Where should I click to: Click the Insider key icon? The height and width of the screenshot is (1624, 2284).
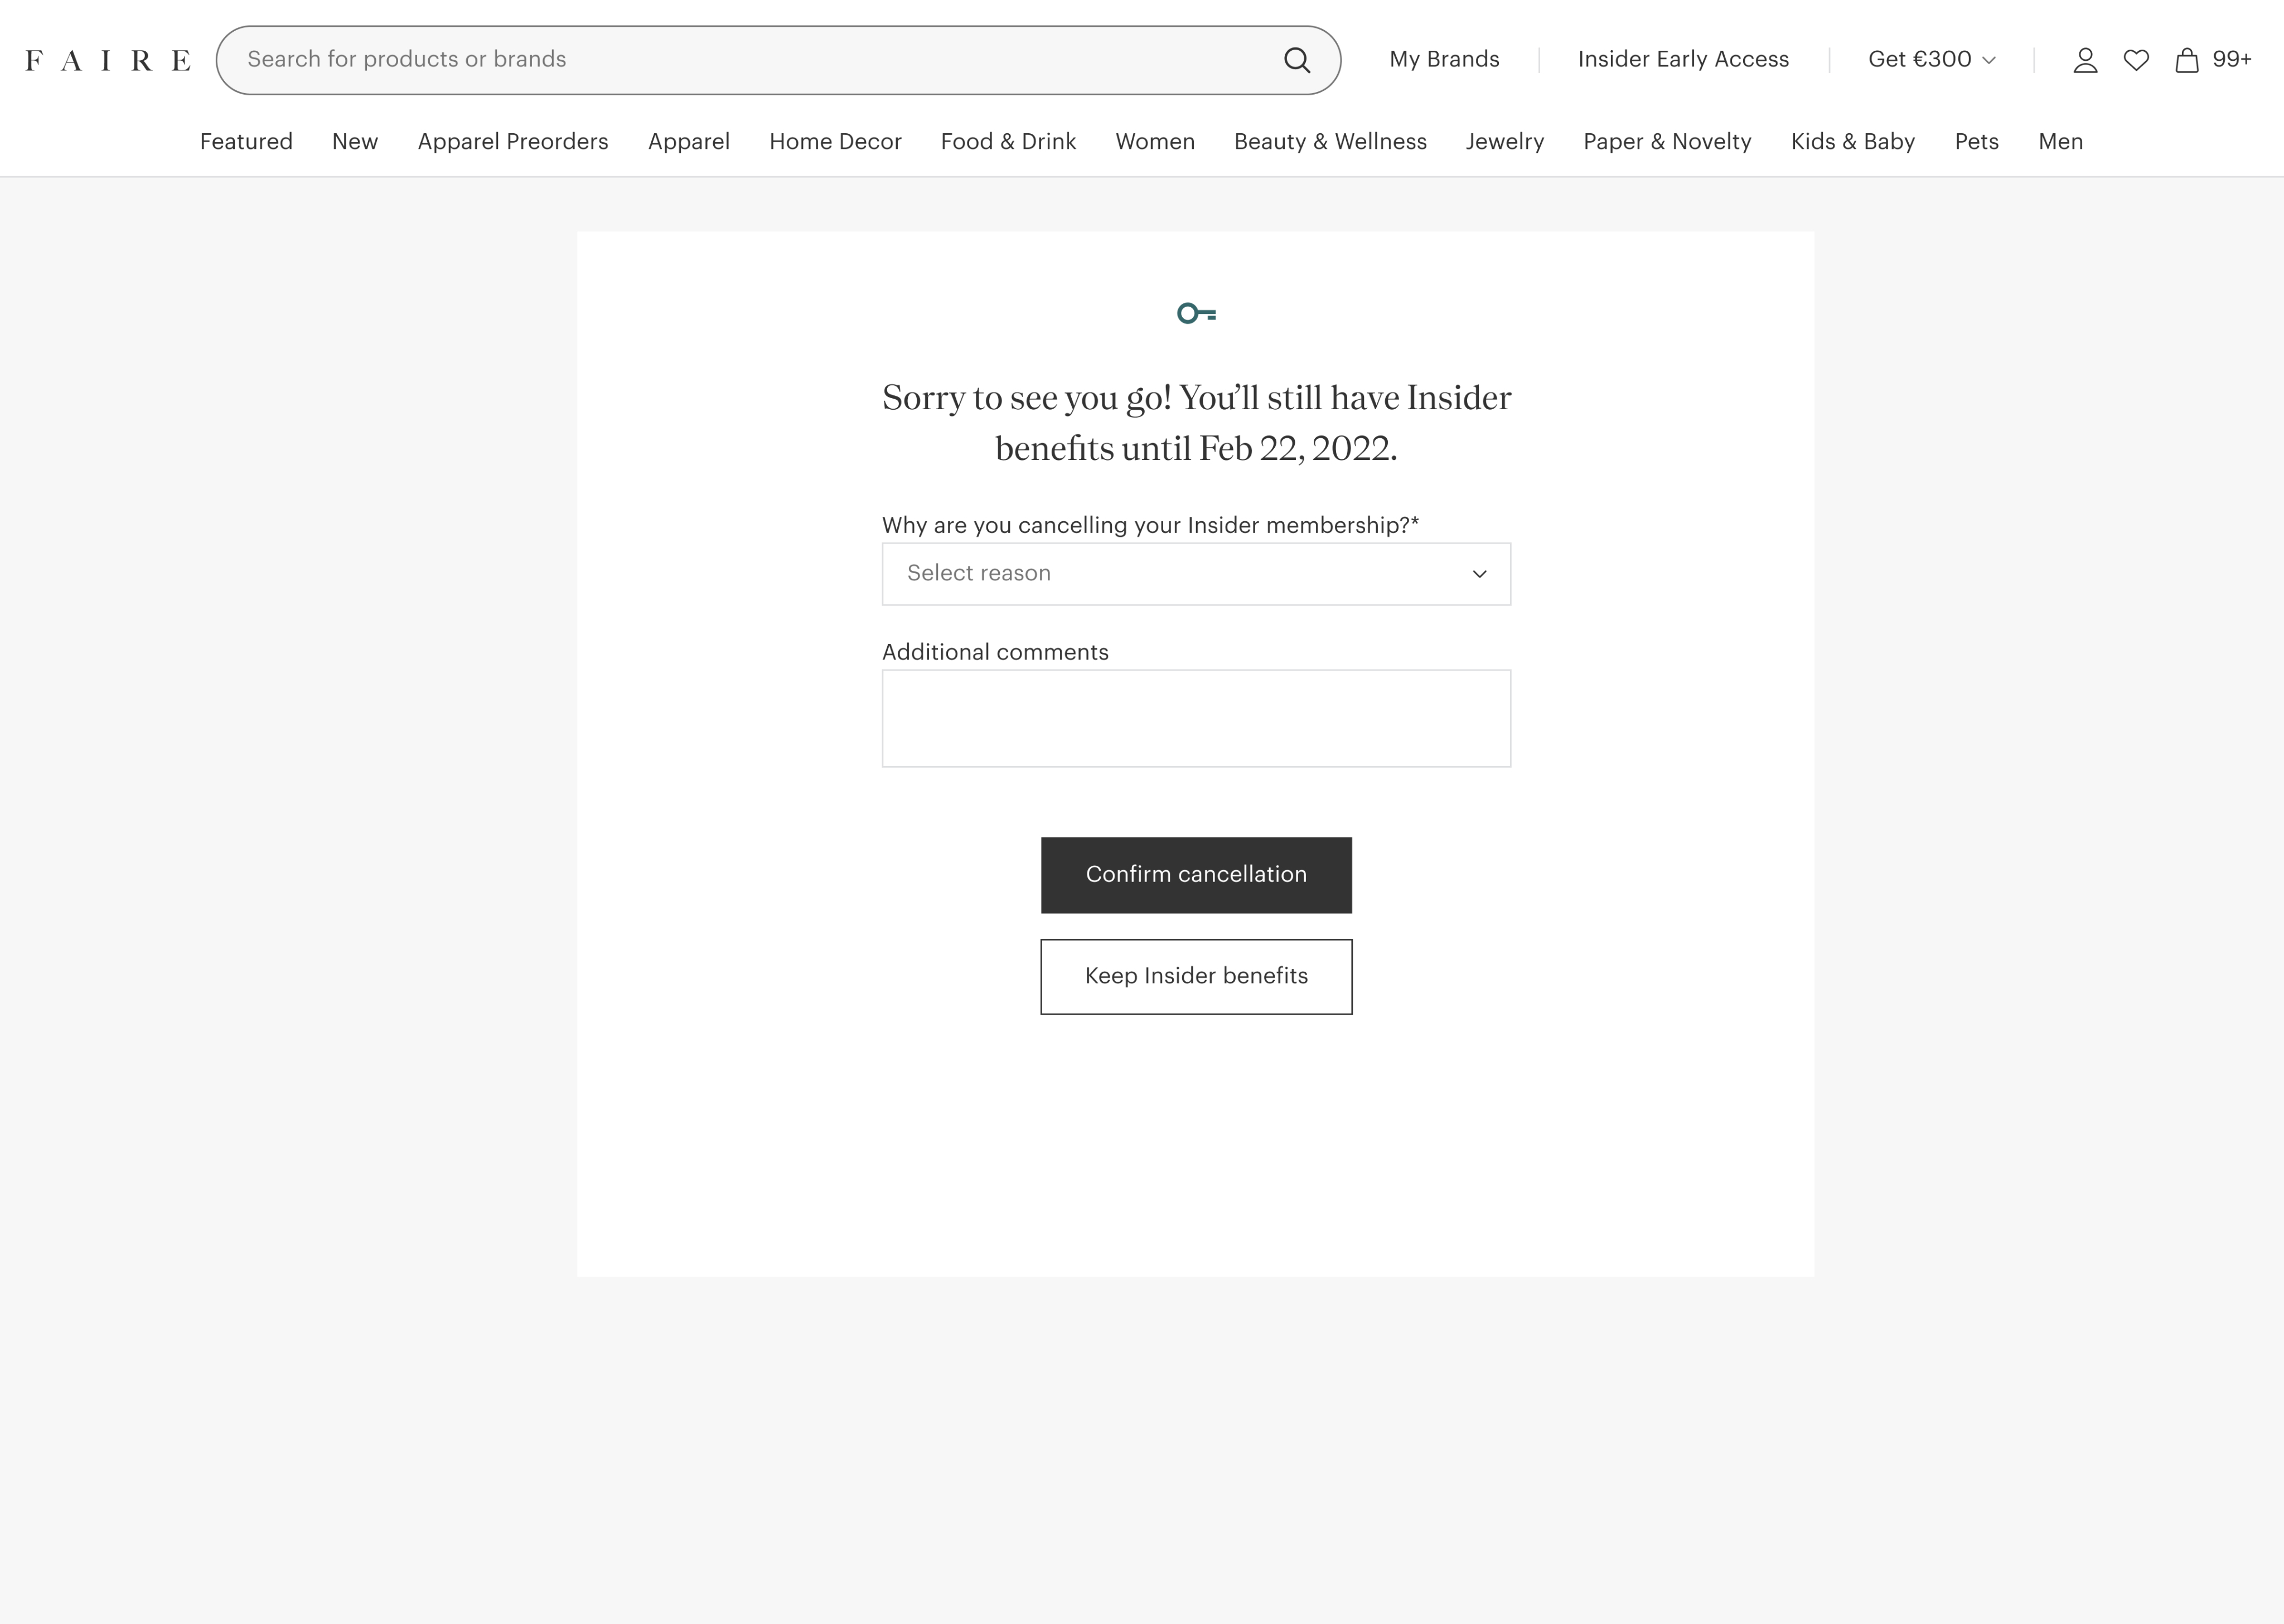(x=1196, y=314)
